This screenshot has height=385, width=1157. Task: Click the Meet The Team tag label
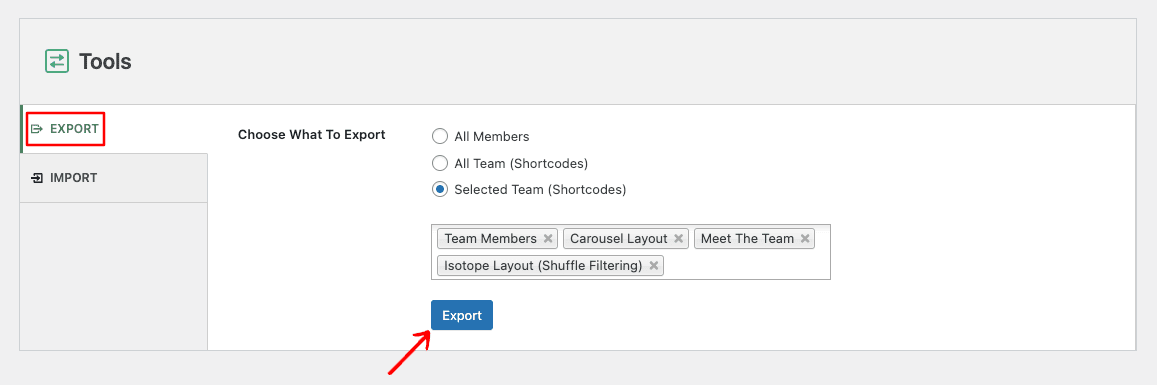[747, 239]
